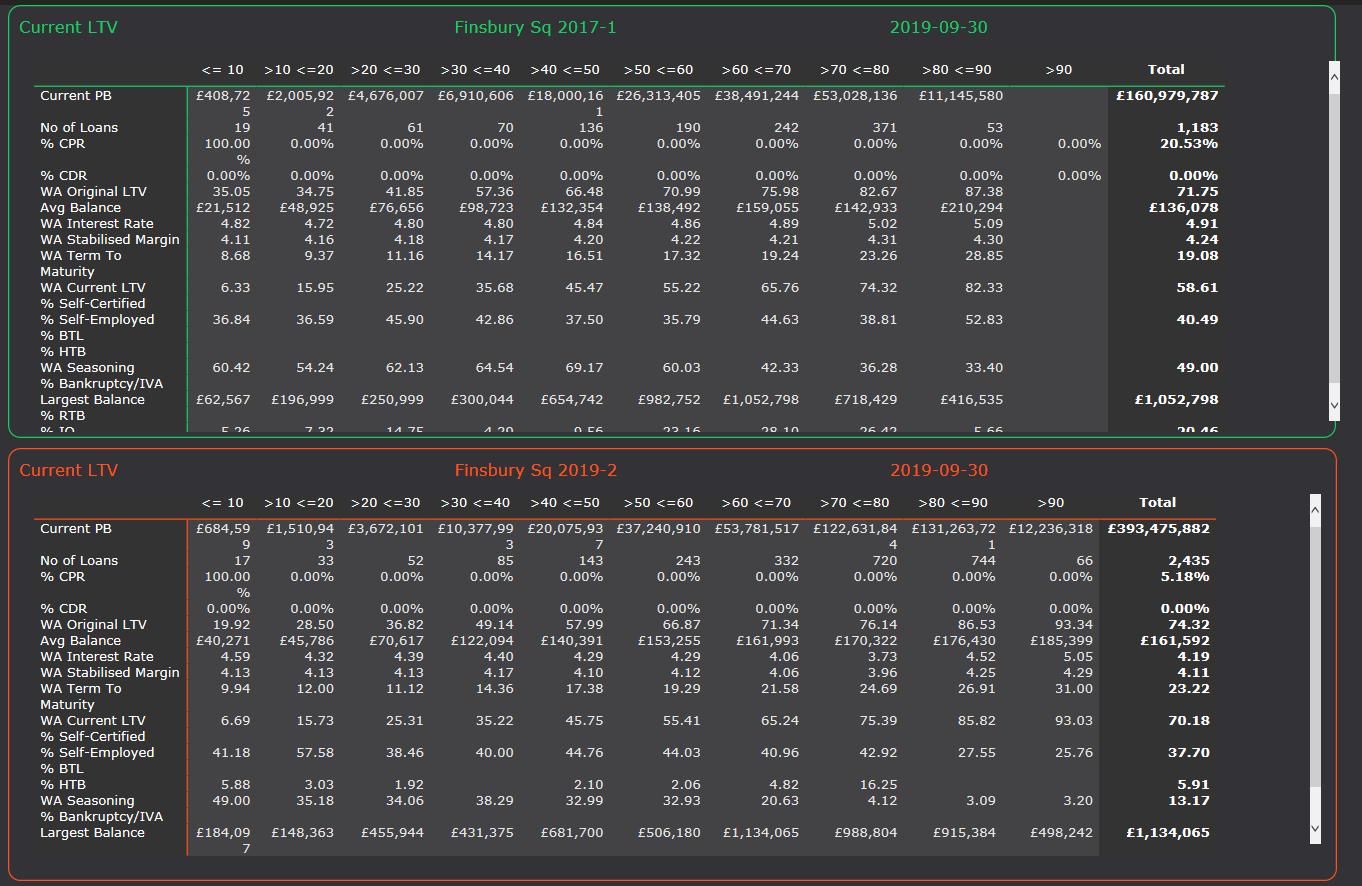Screen dimensions: 1362x886
Task: Click Current PB cell '£12,236,318'
Action: point(1051,529)
